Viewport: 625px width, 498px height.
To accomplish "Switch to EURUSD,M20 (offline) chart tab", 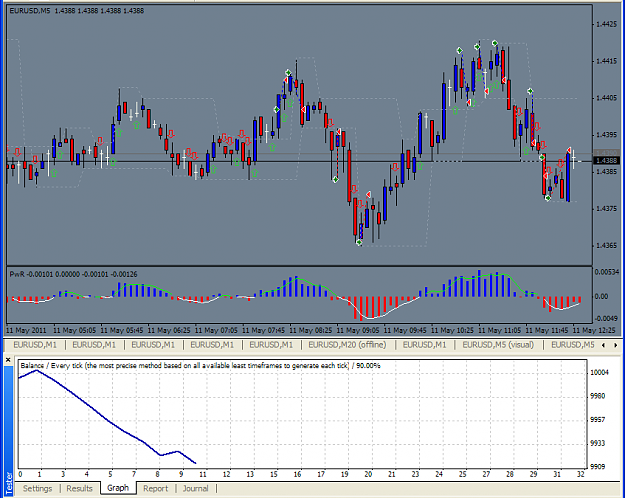I will (x=348, y=345).
